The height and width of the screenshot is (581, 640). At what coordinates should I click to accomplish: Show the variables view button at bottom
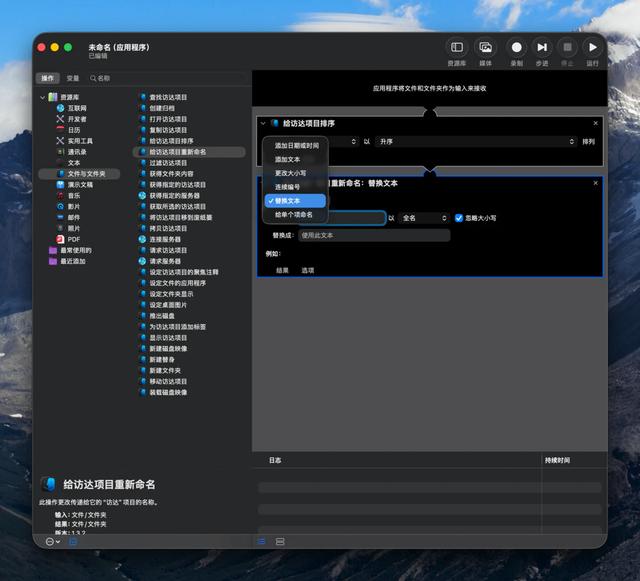click(280, 542)
